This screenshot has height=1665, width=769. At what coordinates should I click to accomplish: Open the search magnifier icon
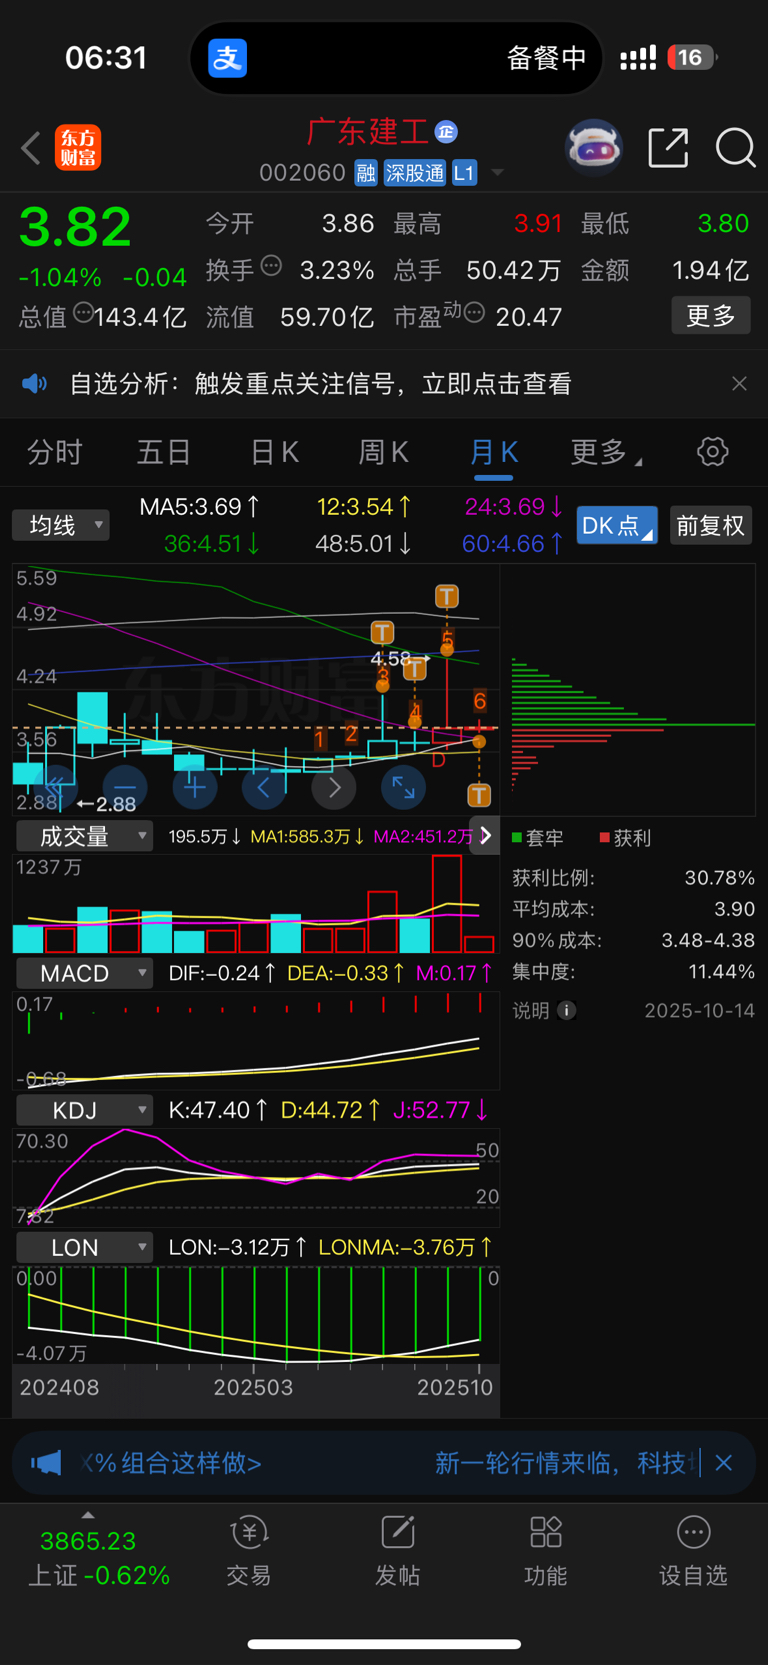pos(735,148)
